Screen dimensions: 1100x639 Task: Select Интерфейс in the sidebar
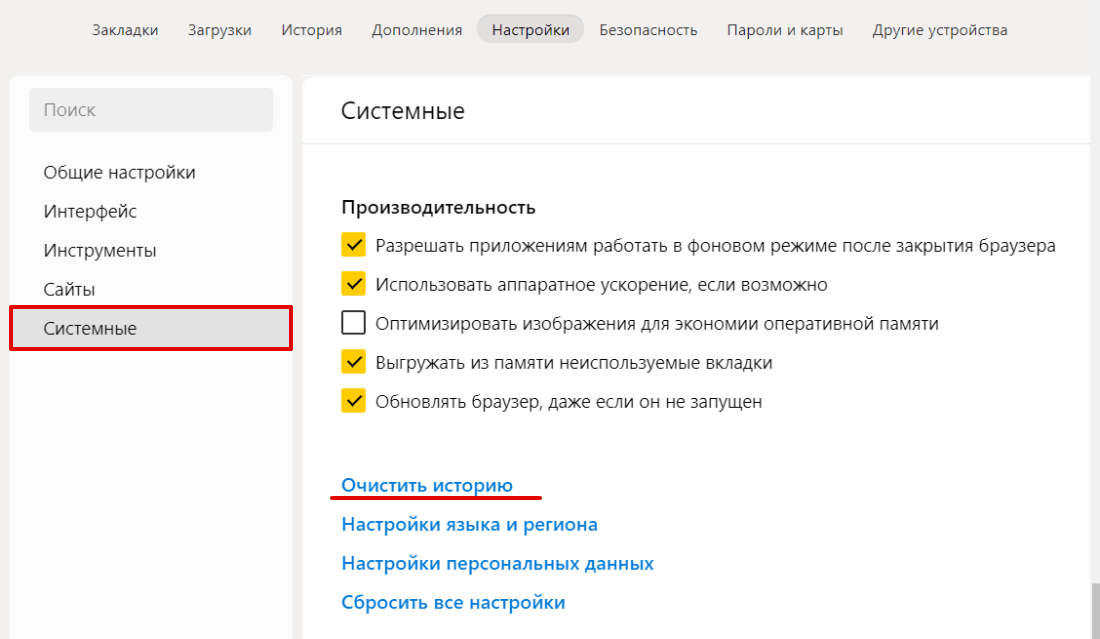pyautogui.click(x=90, y=211)
